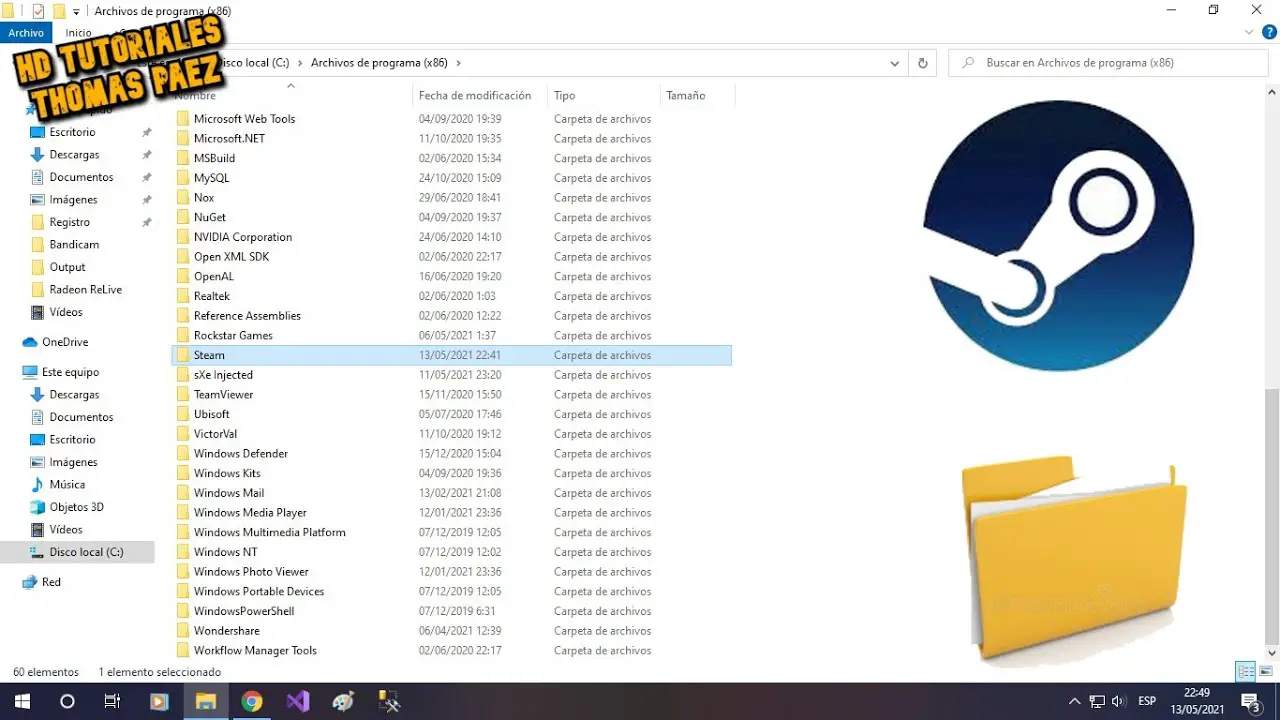1280x720 pixels.
Task: Click the OpenAL folder icon
Action: [183, 276]
